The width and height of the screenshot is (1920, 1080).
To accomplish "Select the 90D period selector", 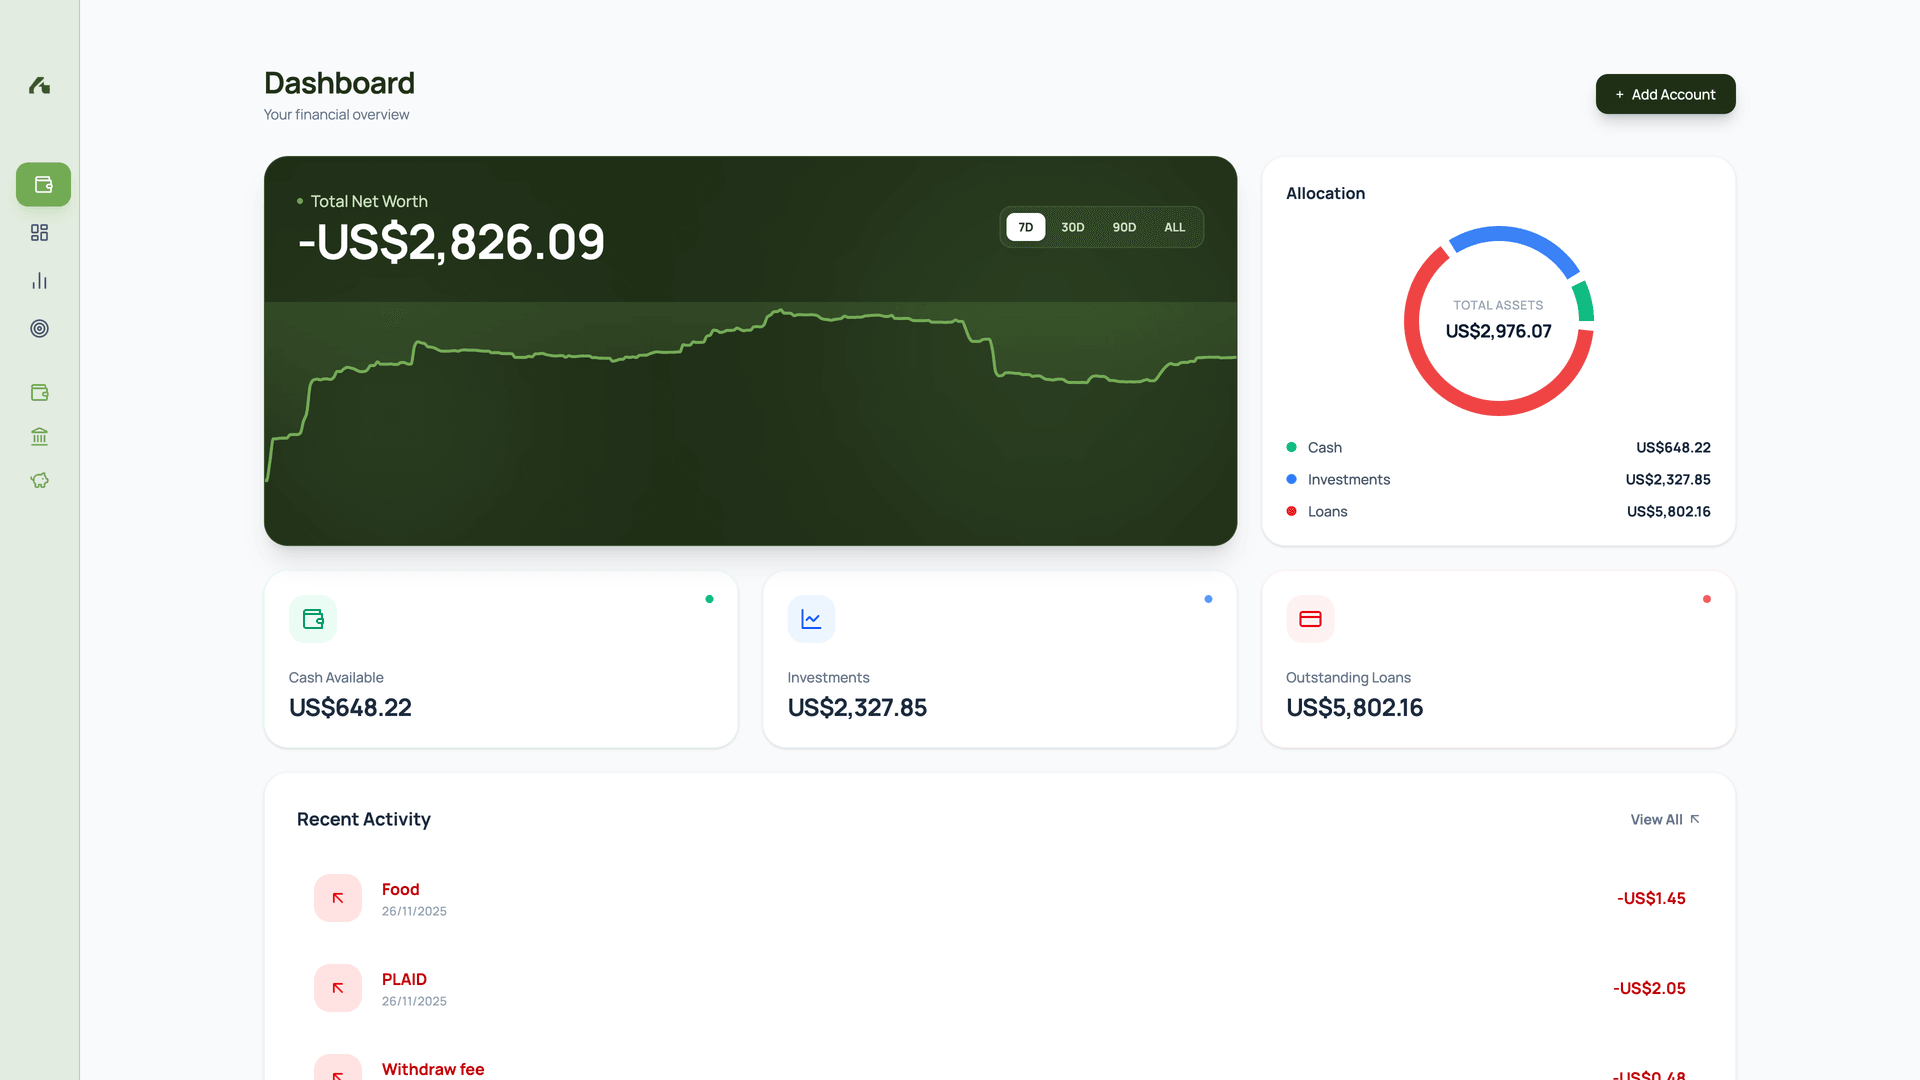I will coord(1123,227).
